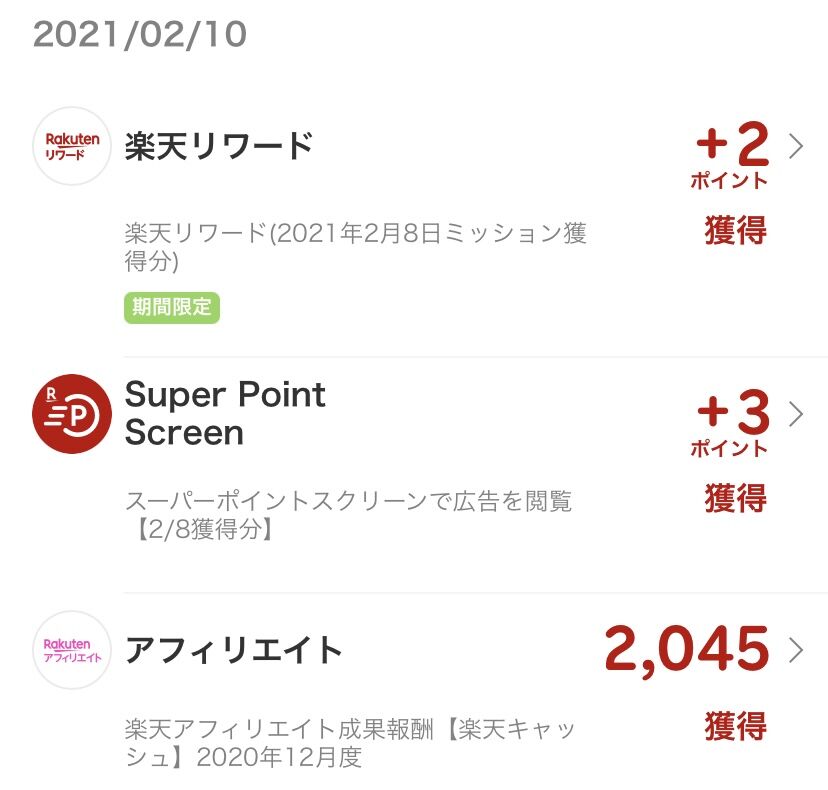Select the 2,045 amount
Image resolution: width=828 pixels, height=790 pixels.
point(686,651)
